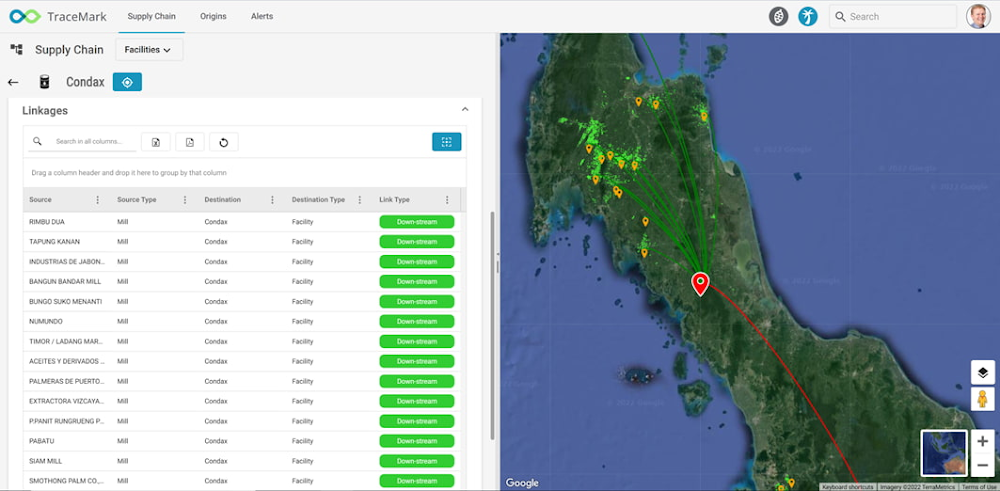Viewport: 1000px width, 491px height.
Task: Click the blue fit-to-selection button
Action: coord(446,142)
